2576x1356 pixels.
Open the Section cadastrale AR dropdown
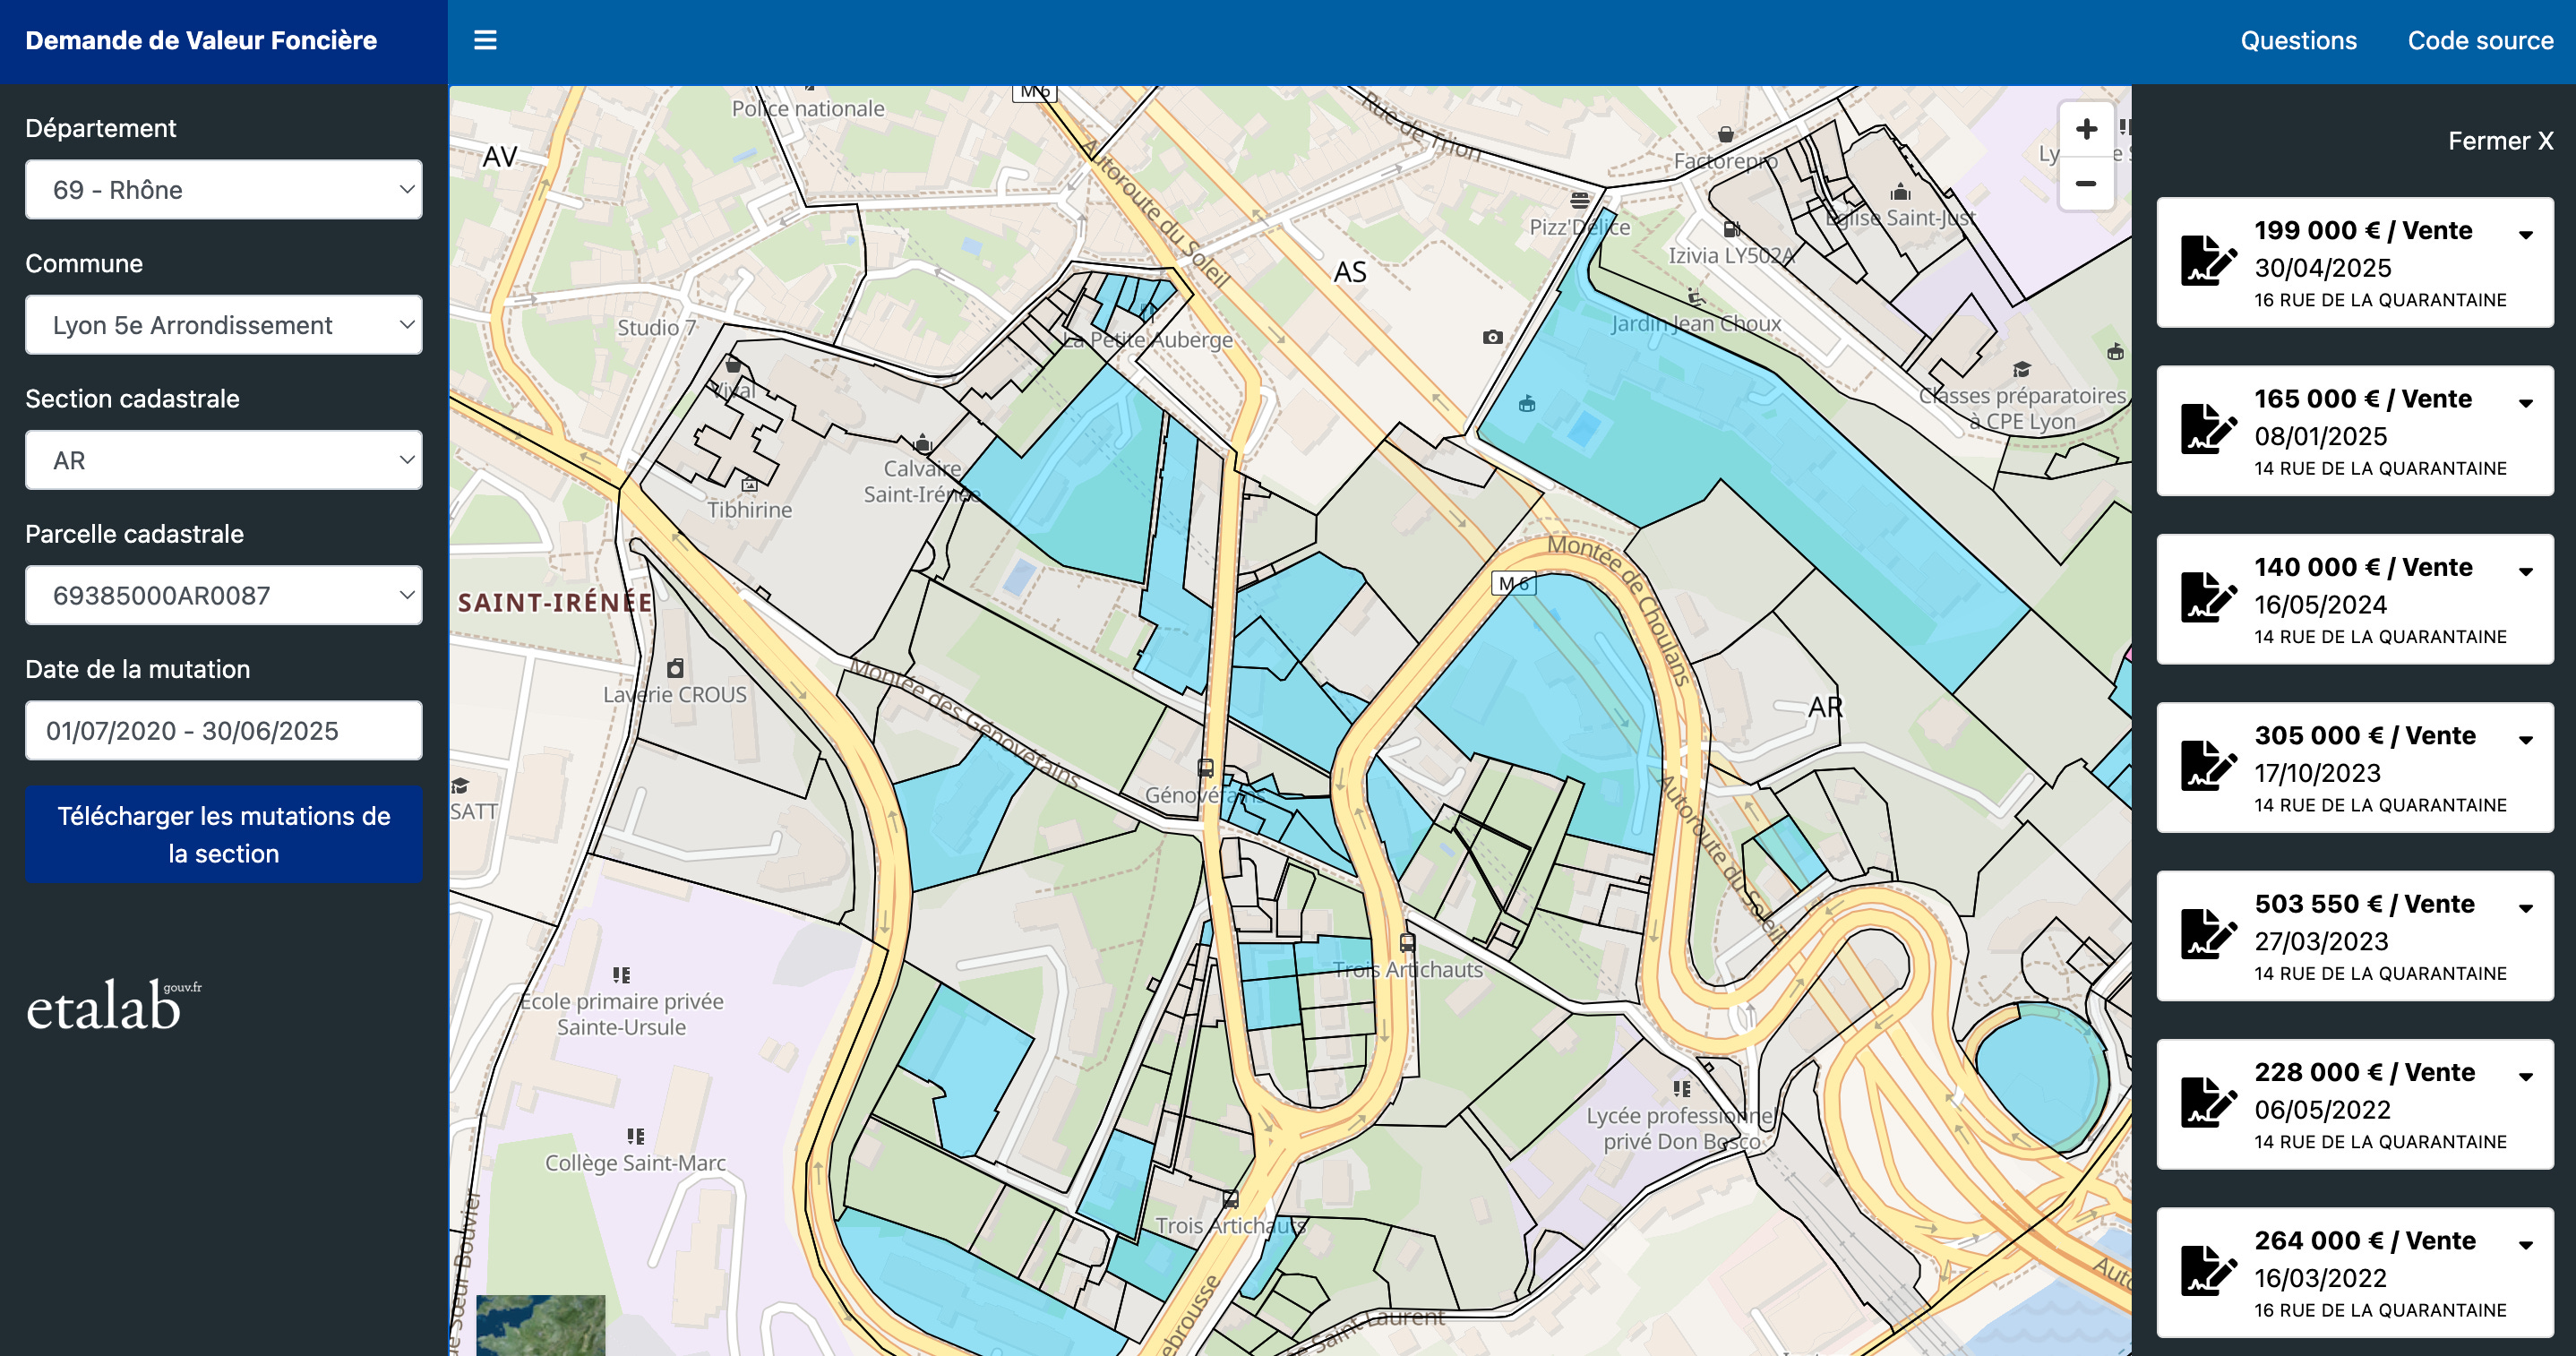(223, 460)
